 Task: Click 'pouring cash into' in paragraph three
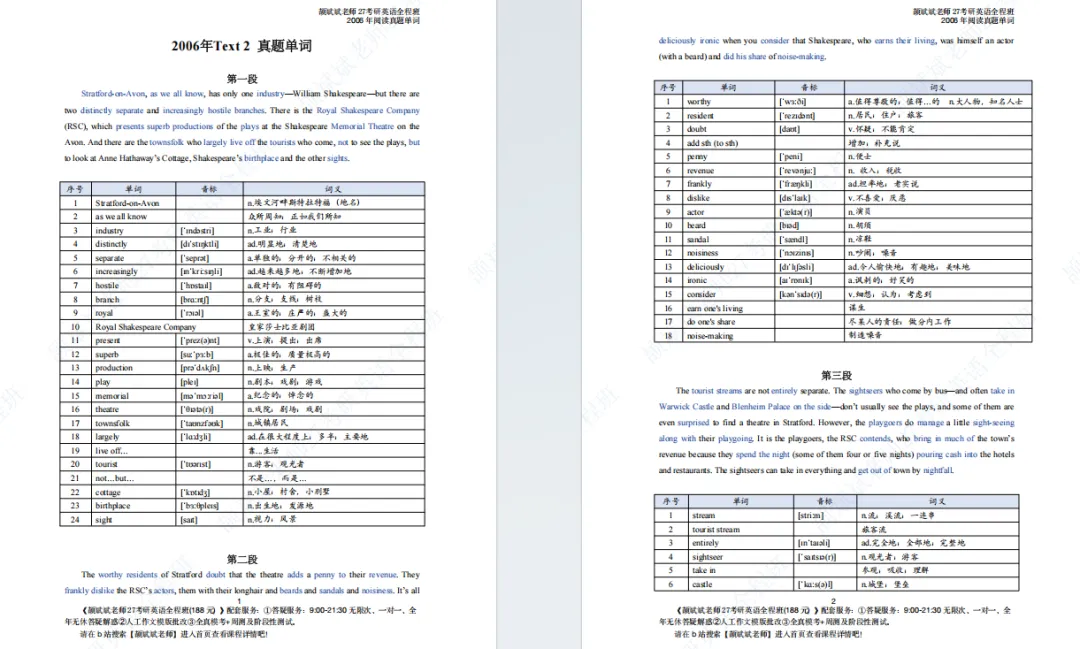coord(946,455)
